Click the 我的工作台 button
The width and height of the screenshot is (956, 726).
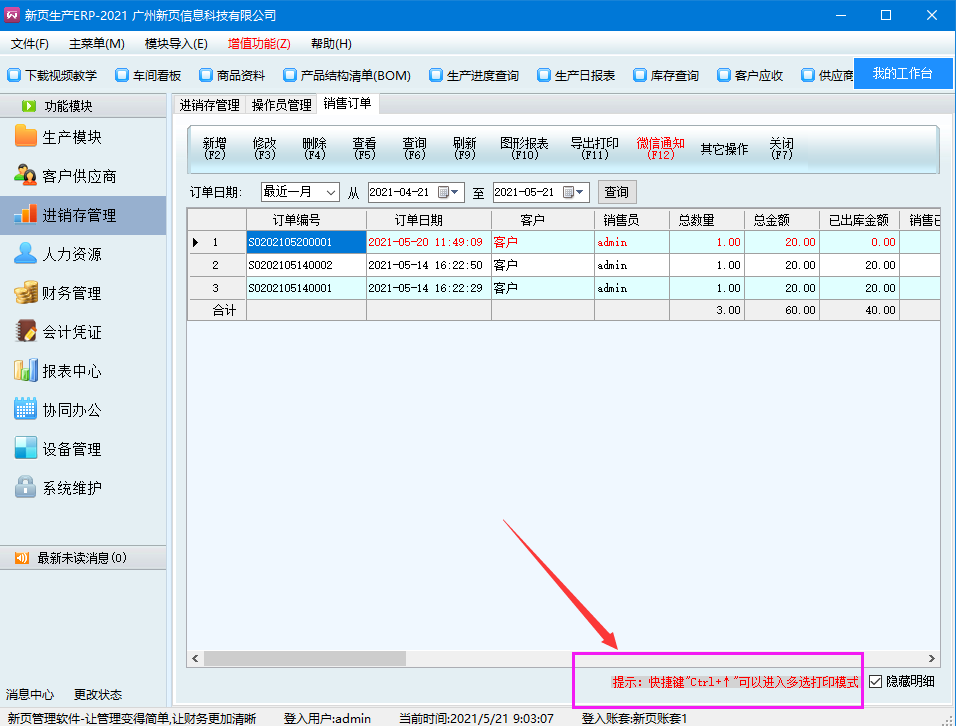902,74
